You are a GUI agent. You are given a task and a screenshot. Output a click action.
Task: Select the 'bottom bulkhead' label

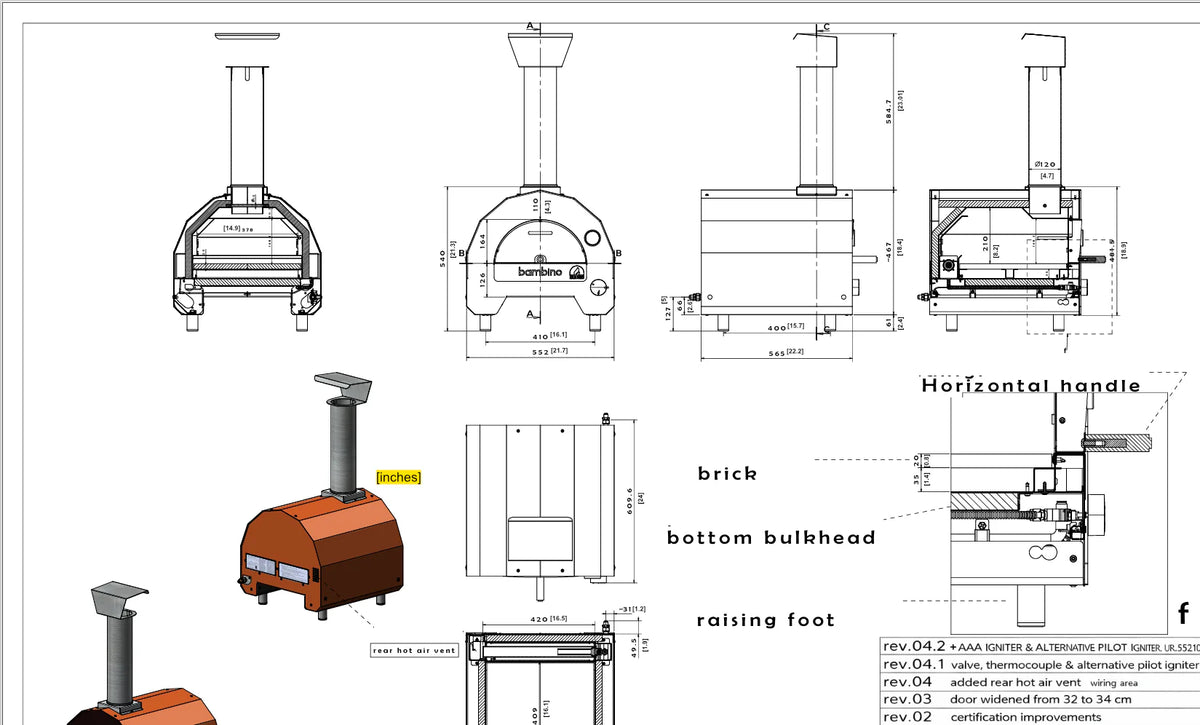pos(771,538)
